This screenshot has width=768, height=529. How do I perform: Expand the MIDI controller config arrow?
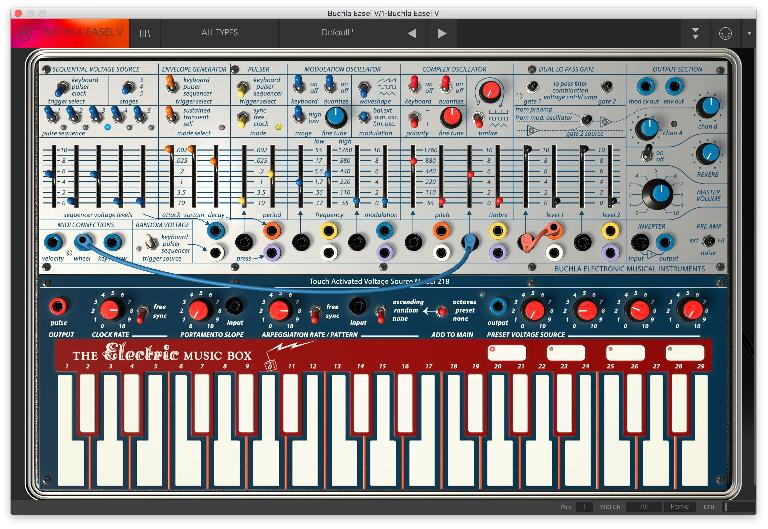tap(749, 33)
